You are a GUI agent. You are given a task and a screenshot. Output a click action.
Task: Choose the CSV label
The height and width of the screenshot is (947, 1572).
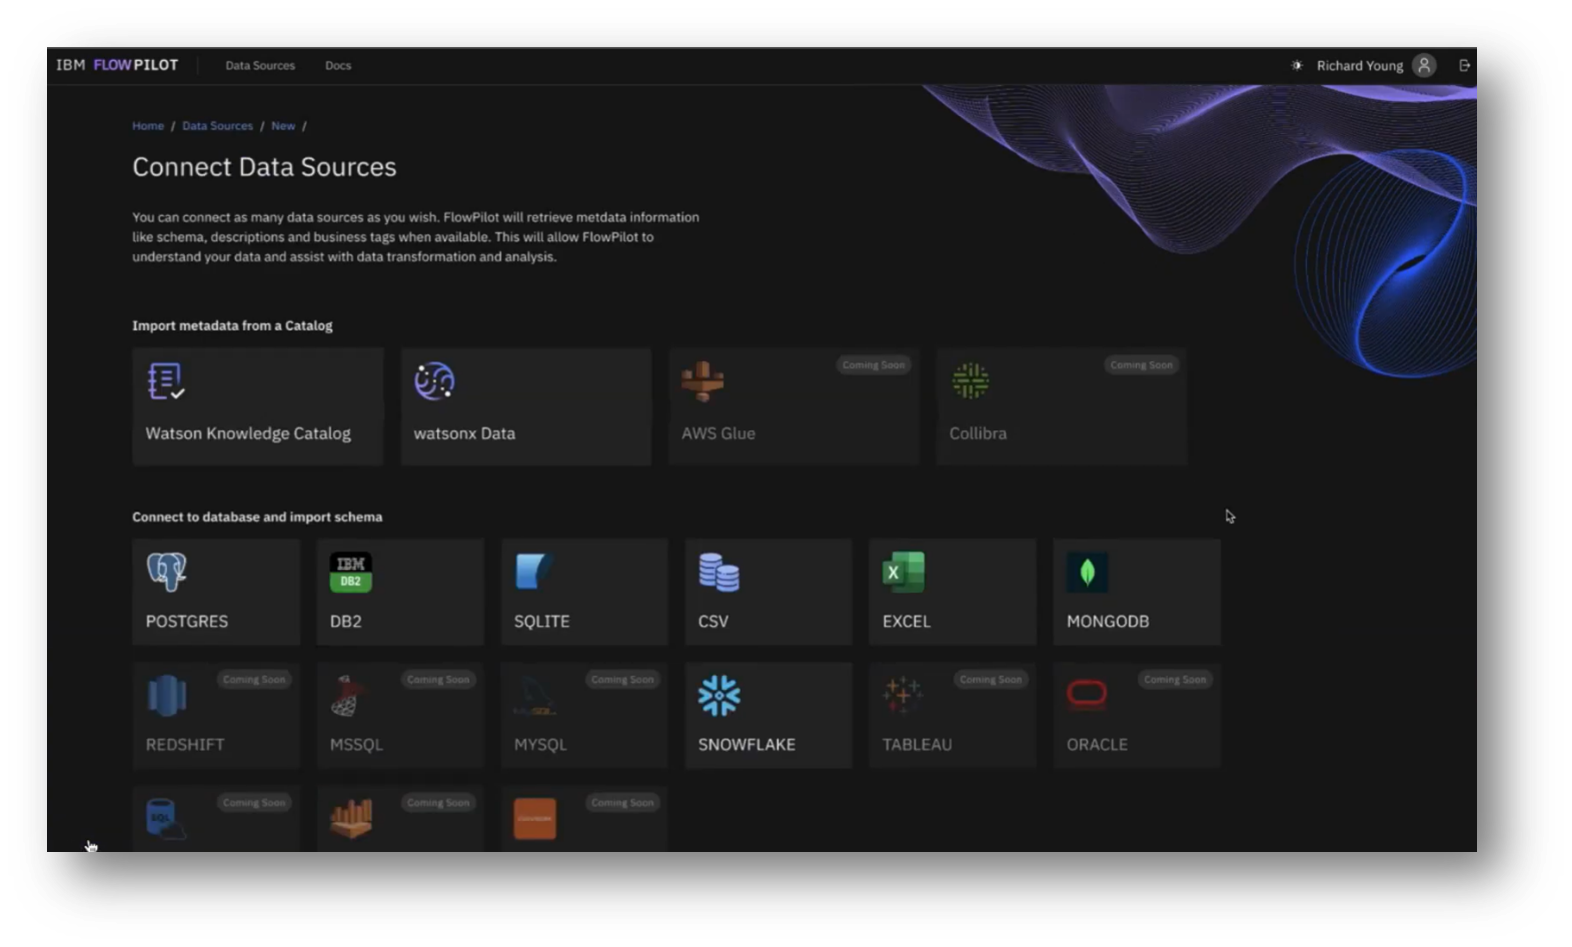pos(713,621)
